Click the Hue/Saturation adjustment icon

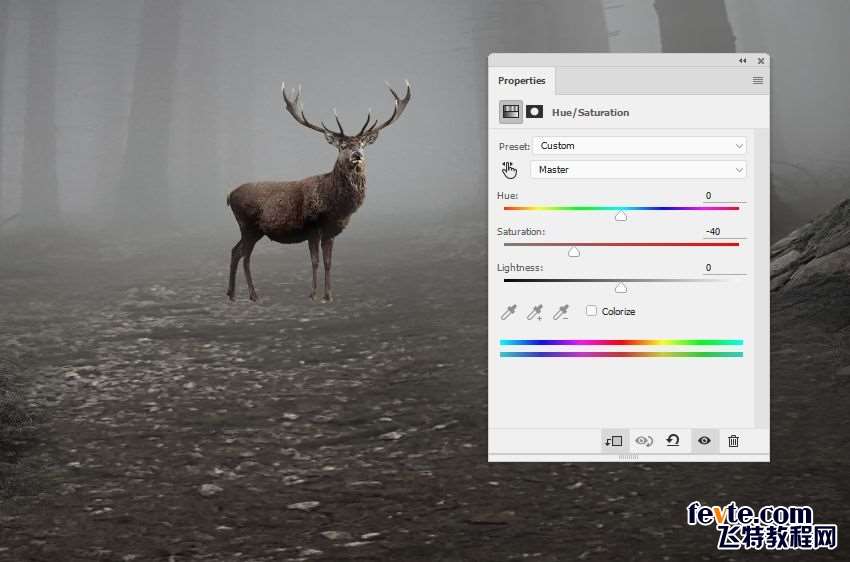[x=510, y=112]
